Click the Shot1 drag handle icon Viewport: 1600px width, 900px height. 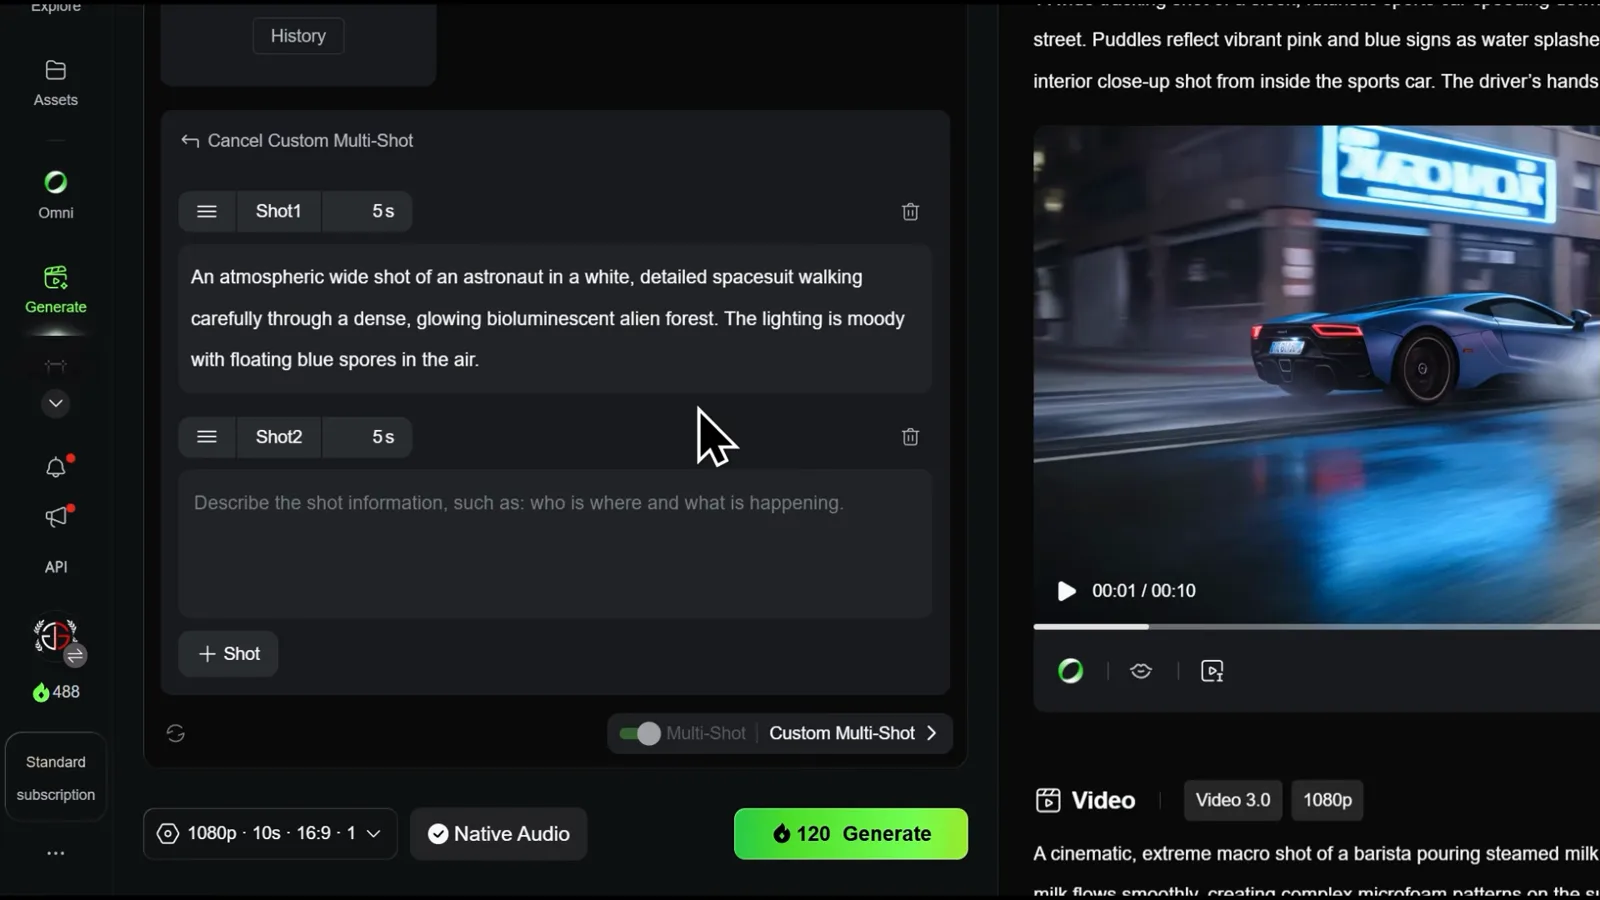click(207, 211)
